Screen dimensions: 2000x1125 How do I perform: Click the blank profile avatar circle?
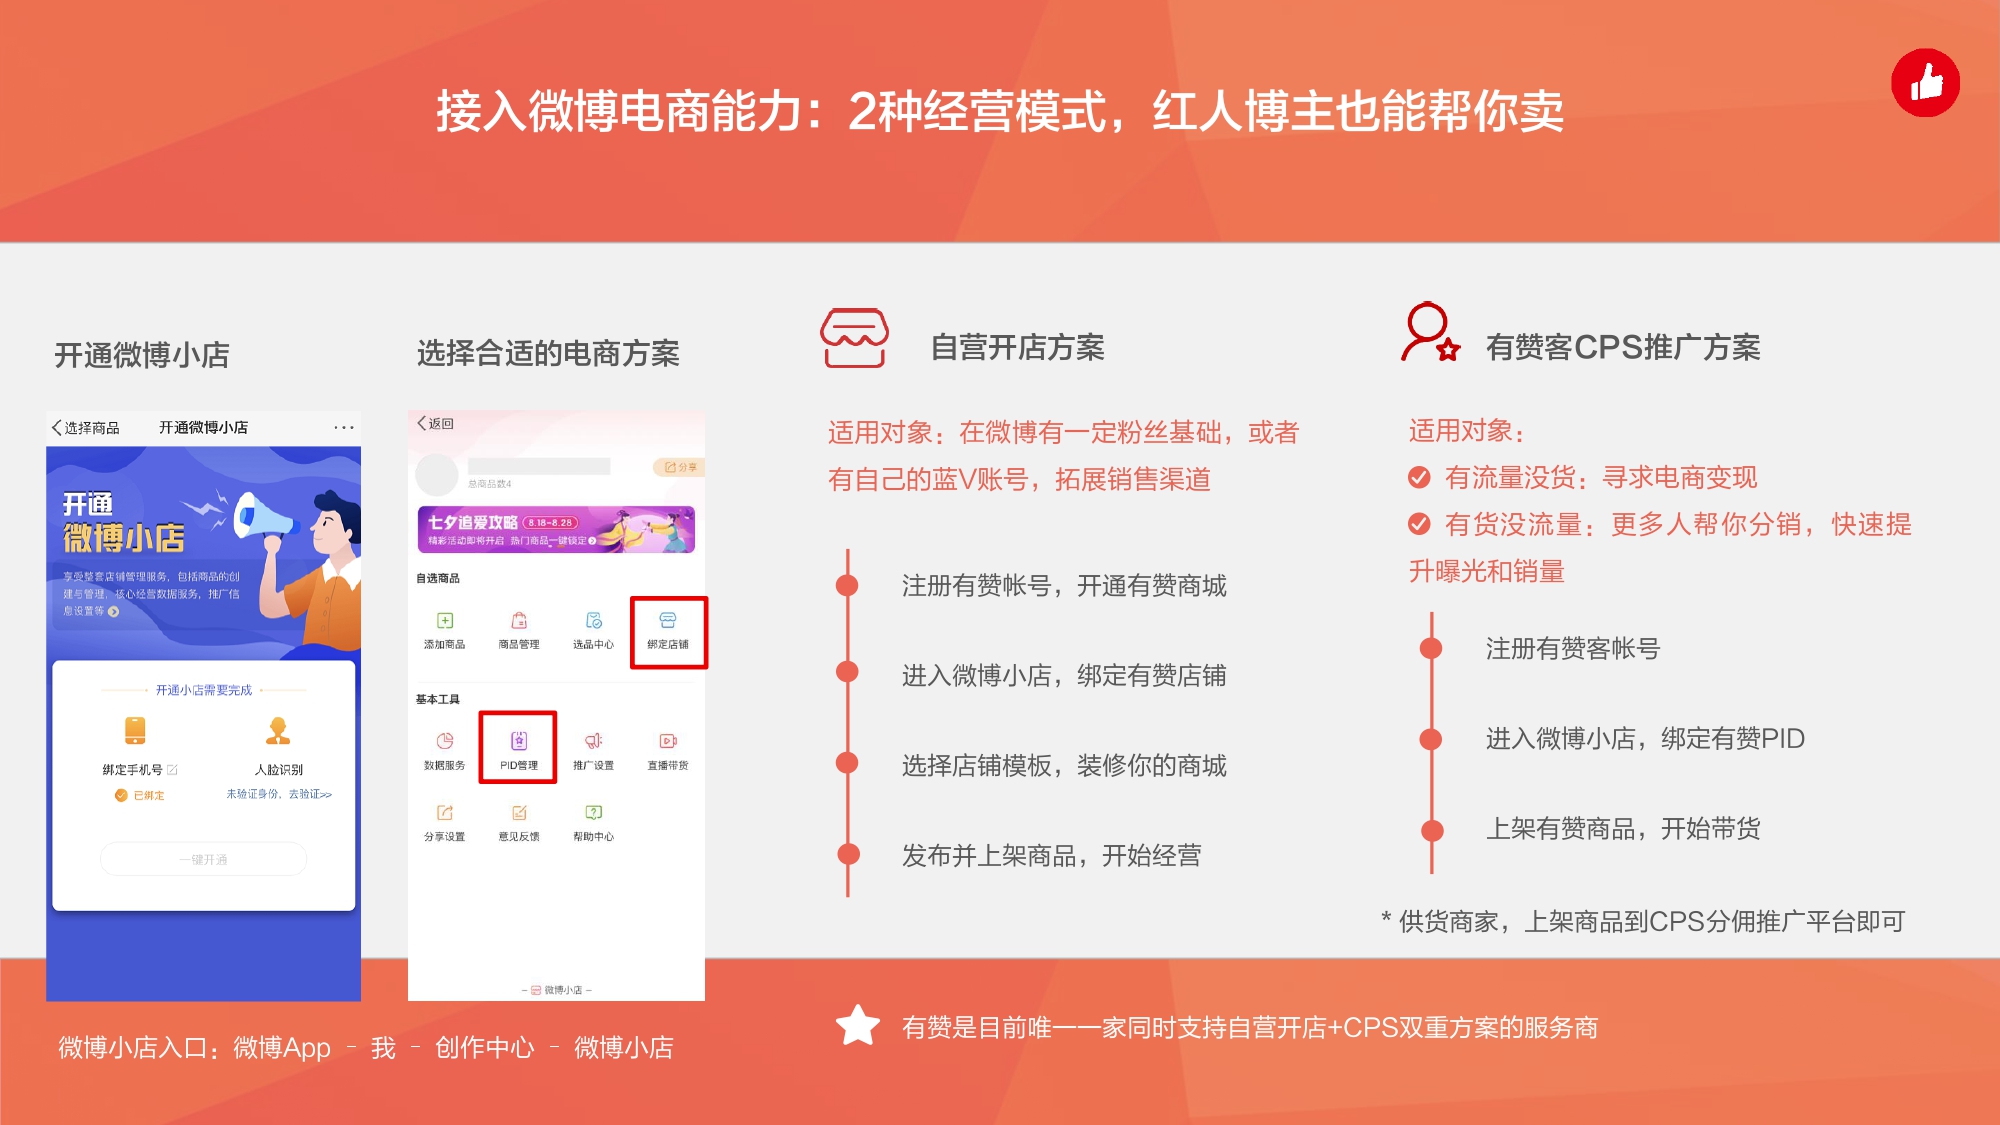(x=437, y=475)
